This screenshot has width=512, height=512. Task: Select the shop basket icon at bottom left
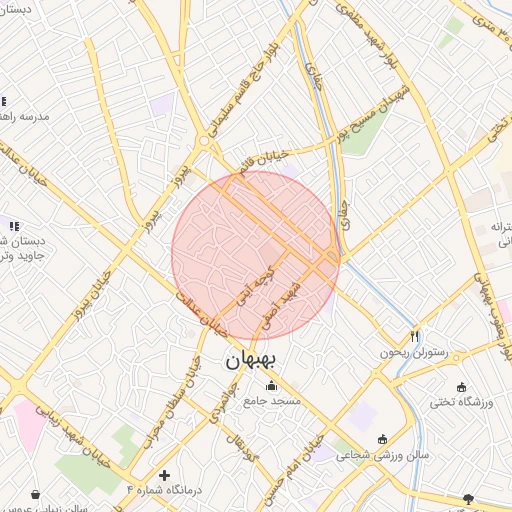(x=35, y=494)
